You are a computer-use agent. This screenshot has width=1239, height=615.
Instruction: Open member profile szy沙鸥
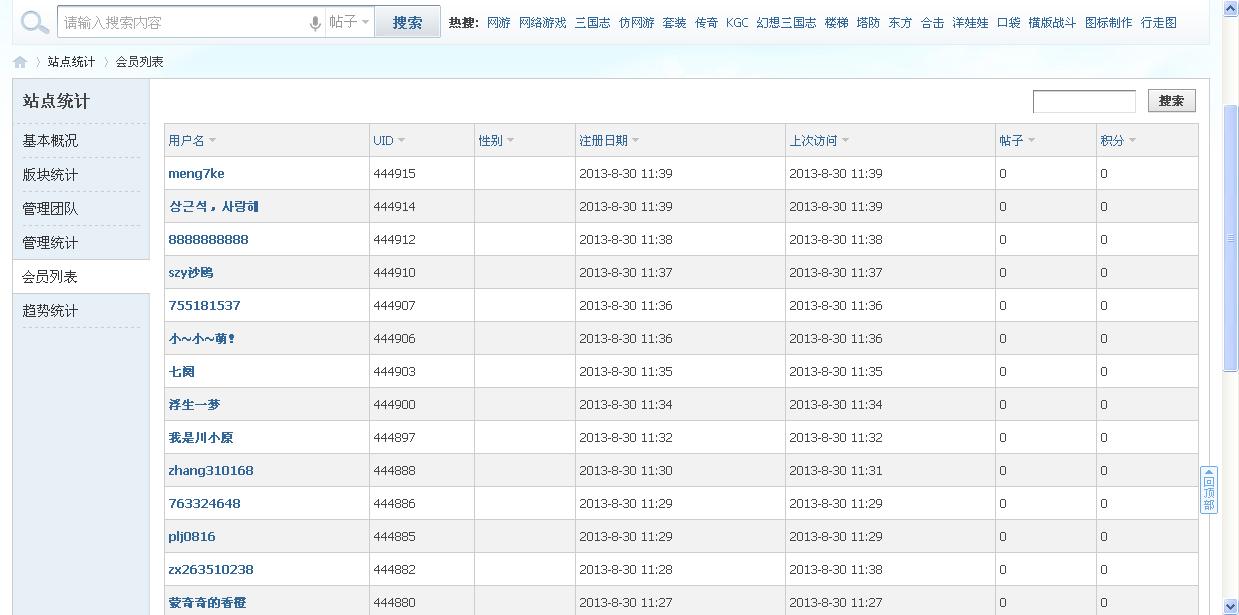click(x=190, y=273)
